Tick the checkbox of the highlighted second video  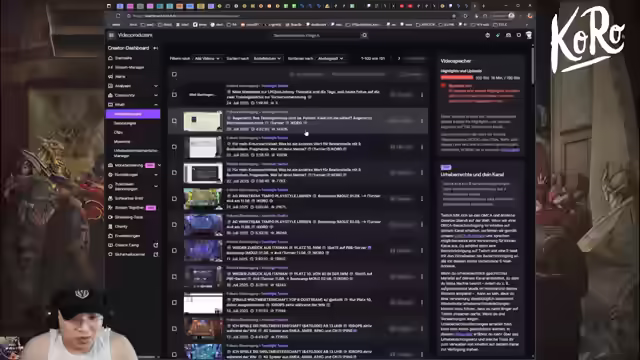point(174,121)
